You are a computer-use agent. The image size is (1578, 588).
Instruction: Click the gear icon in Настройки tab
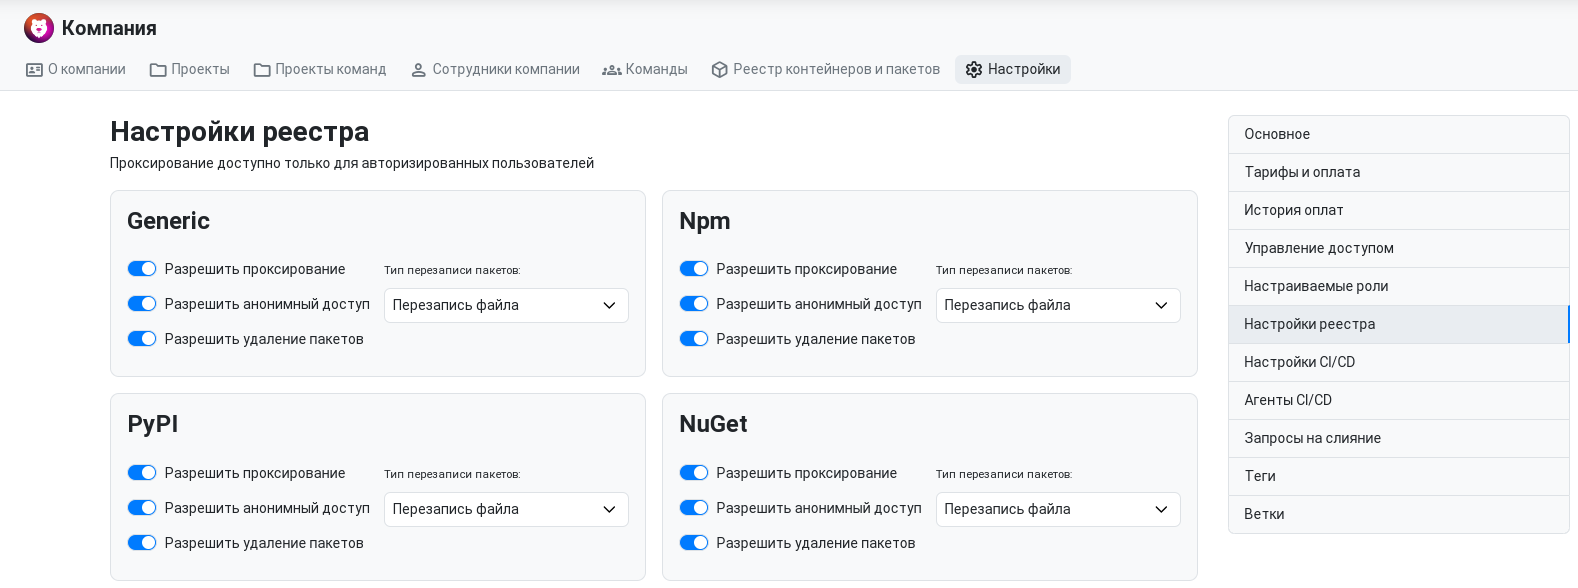coord(974,70)
